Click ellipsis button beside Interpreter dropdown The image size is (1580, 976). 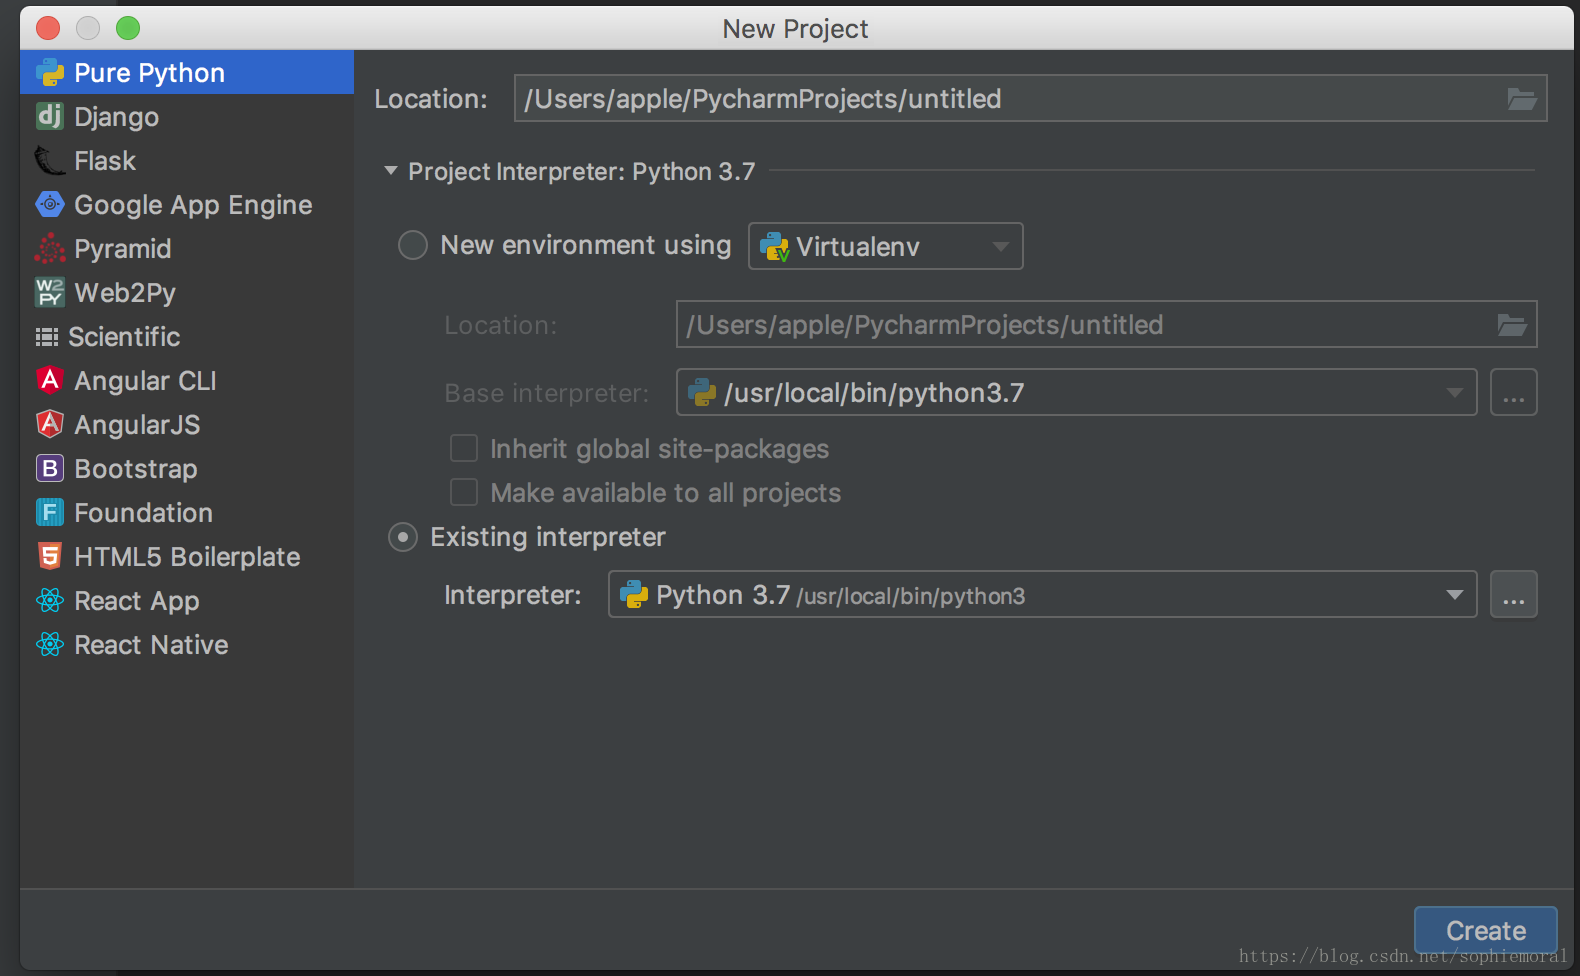coord(1513,595)
